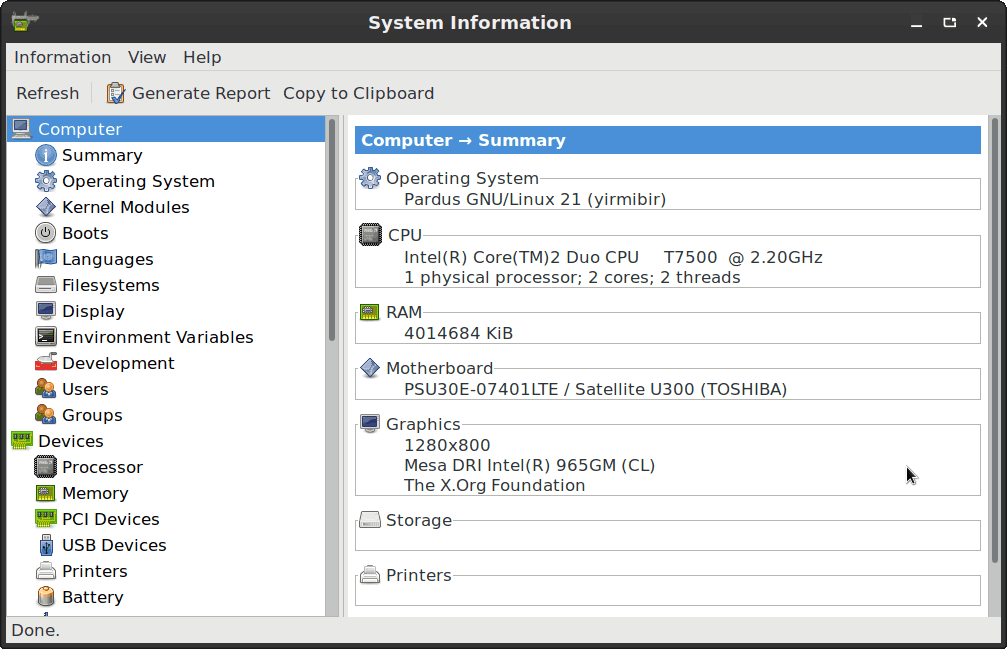The image size is (1007, 649).
Task: Click the USB Devices stick icon
Action: 46,545
